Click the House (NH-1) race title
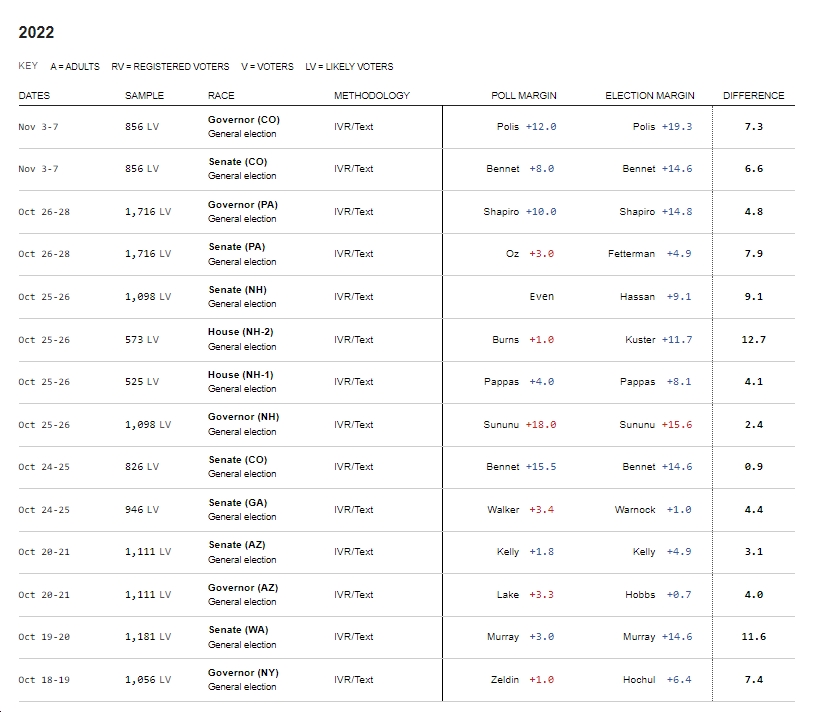This screenshot has height=712, width=829. [241, 375]
